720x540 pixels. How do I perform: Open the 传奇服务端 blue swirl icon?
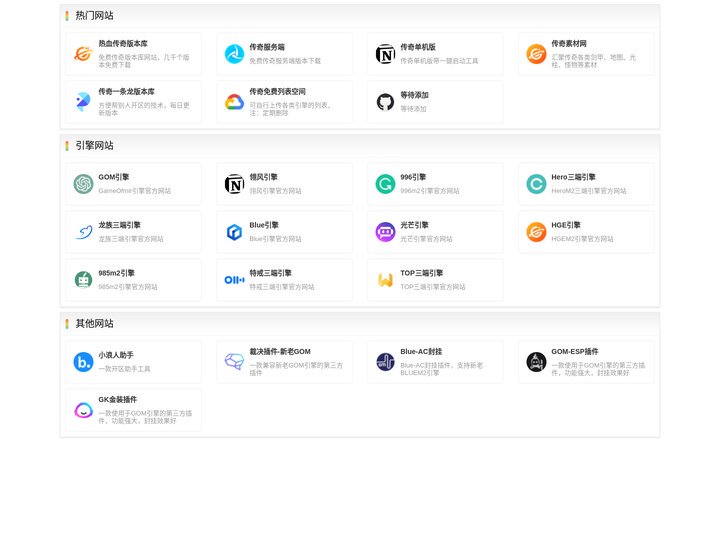tap(234, 54)
